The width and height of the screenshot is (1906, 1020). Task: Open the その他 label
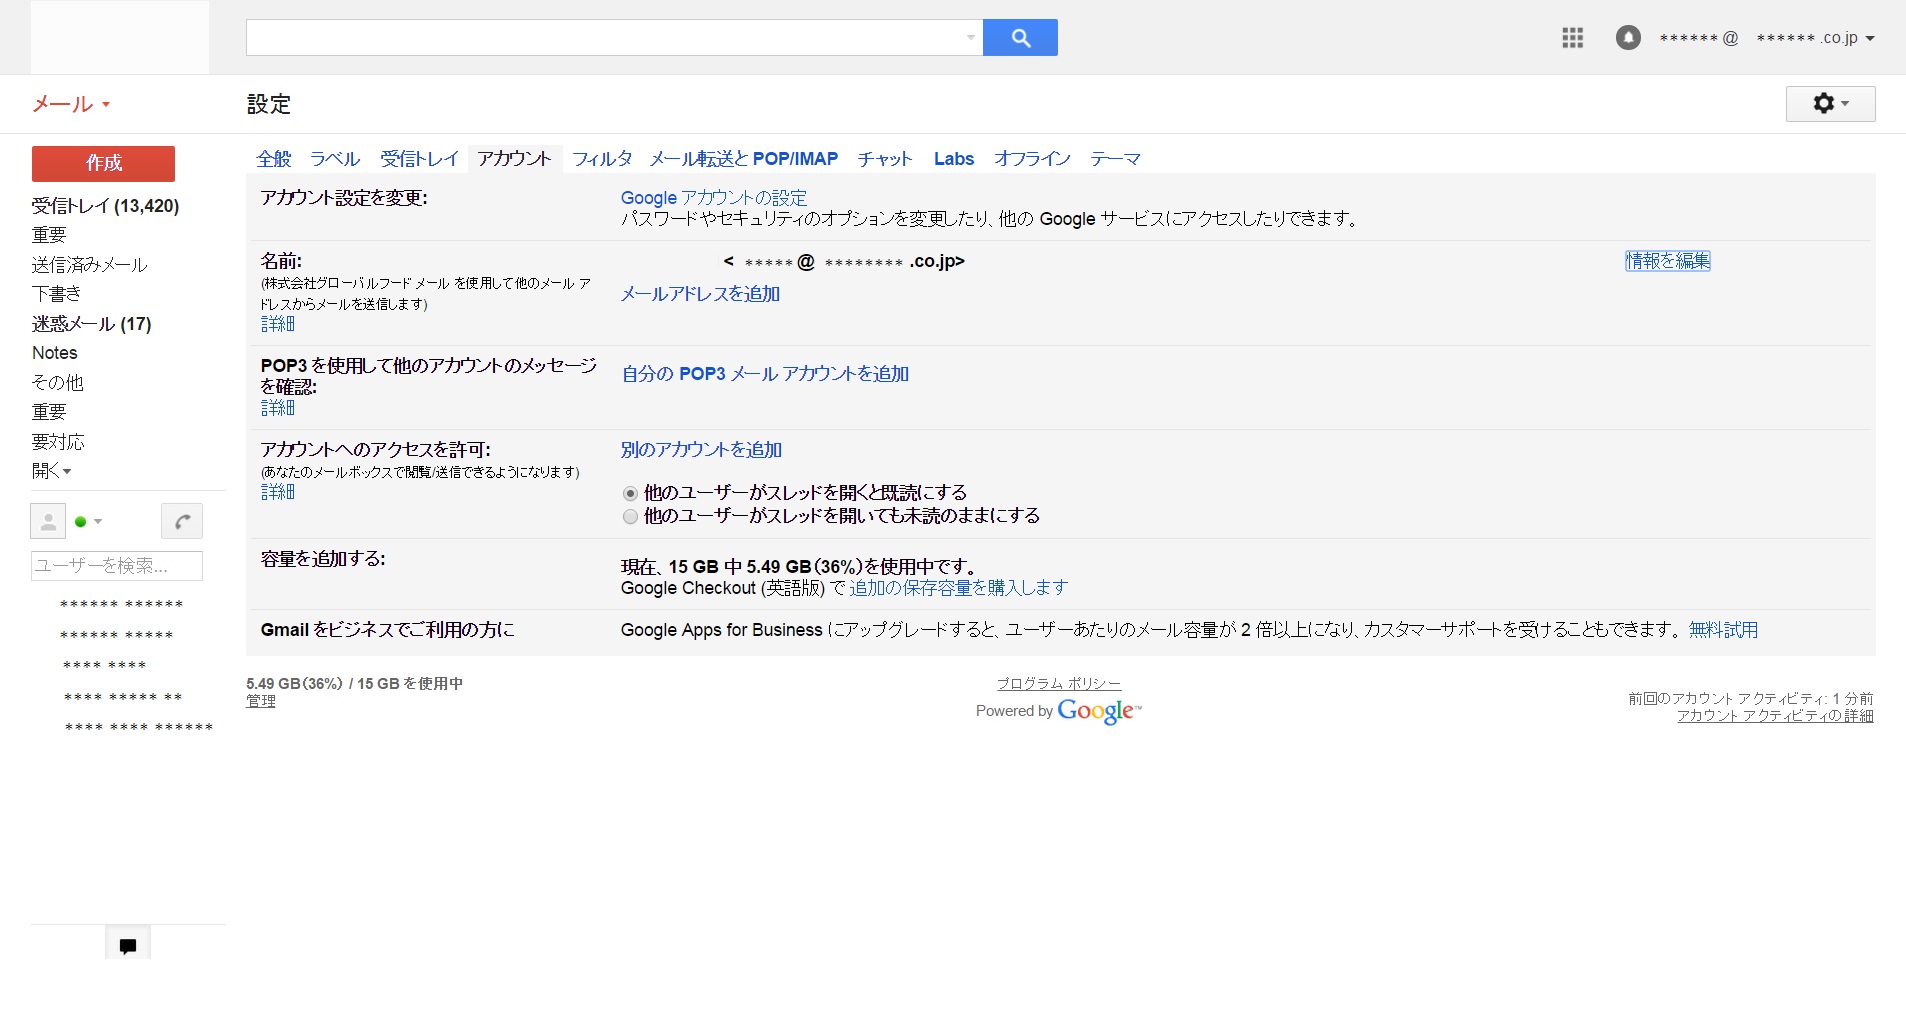[57, 383]
